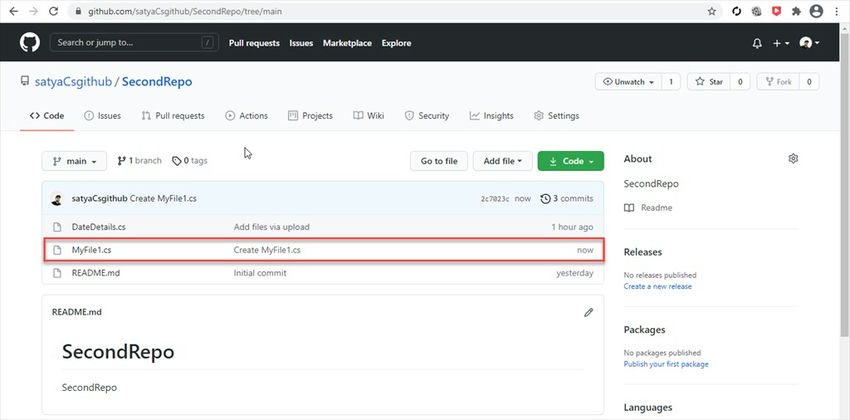The height and width of the screenshot is (420, 850).
Task: Open the Add file dropdown
Action: point(502,161)
